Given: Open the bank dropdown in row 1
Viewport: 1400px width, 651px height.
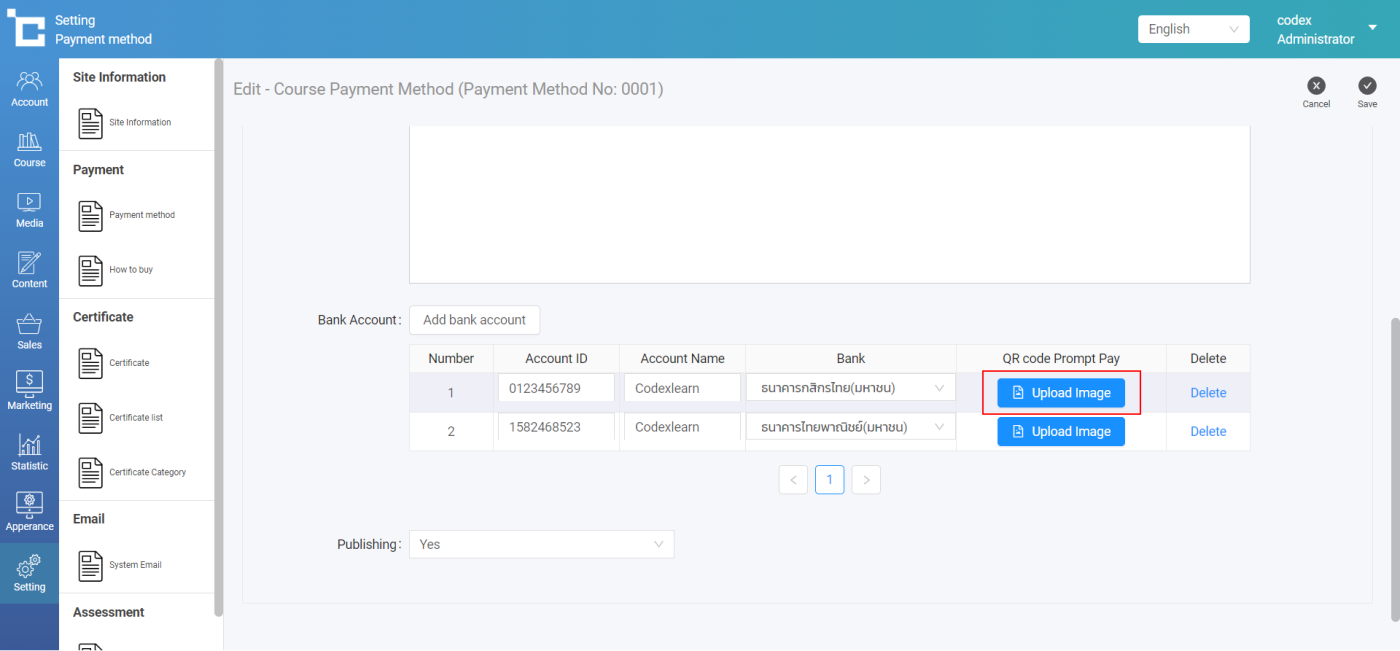Looking at the screenshot, I should tap(850, 388).
